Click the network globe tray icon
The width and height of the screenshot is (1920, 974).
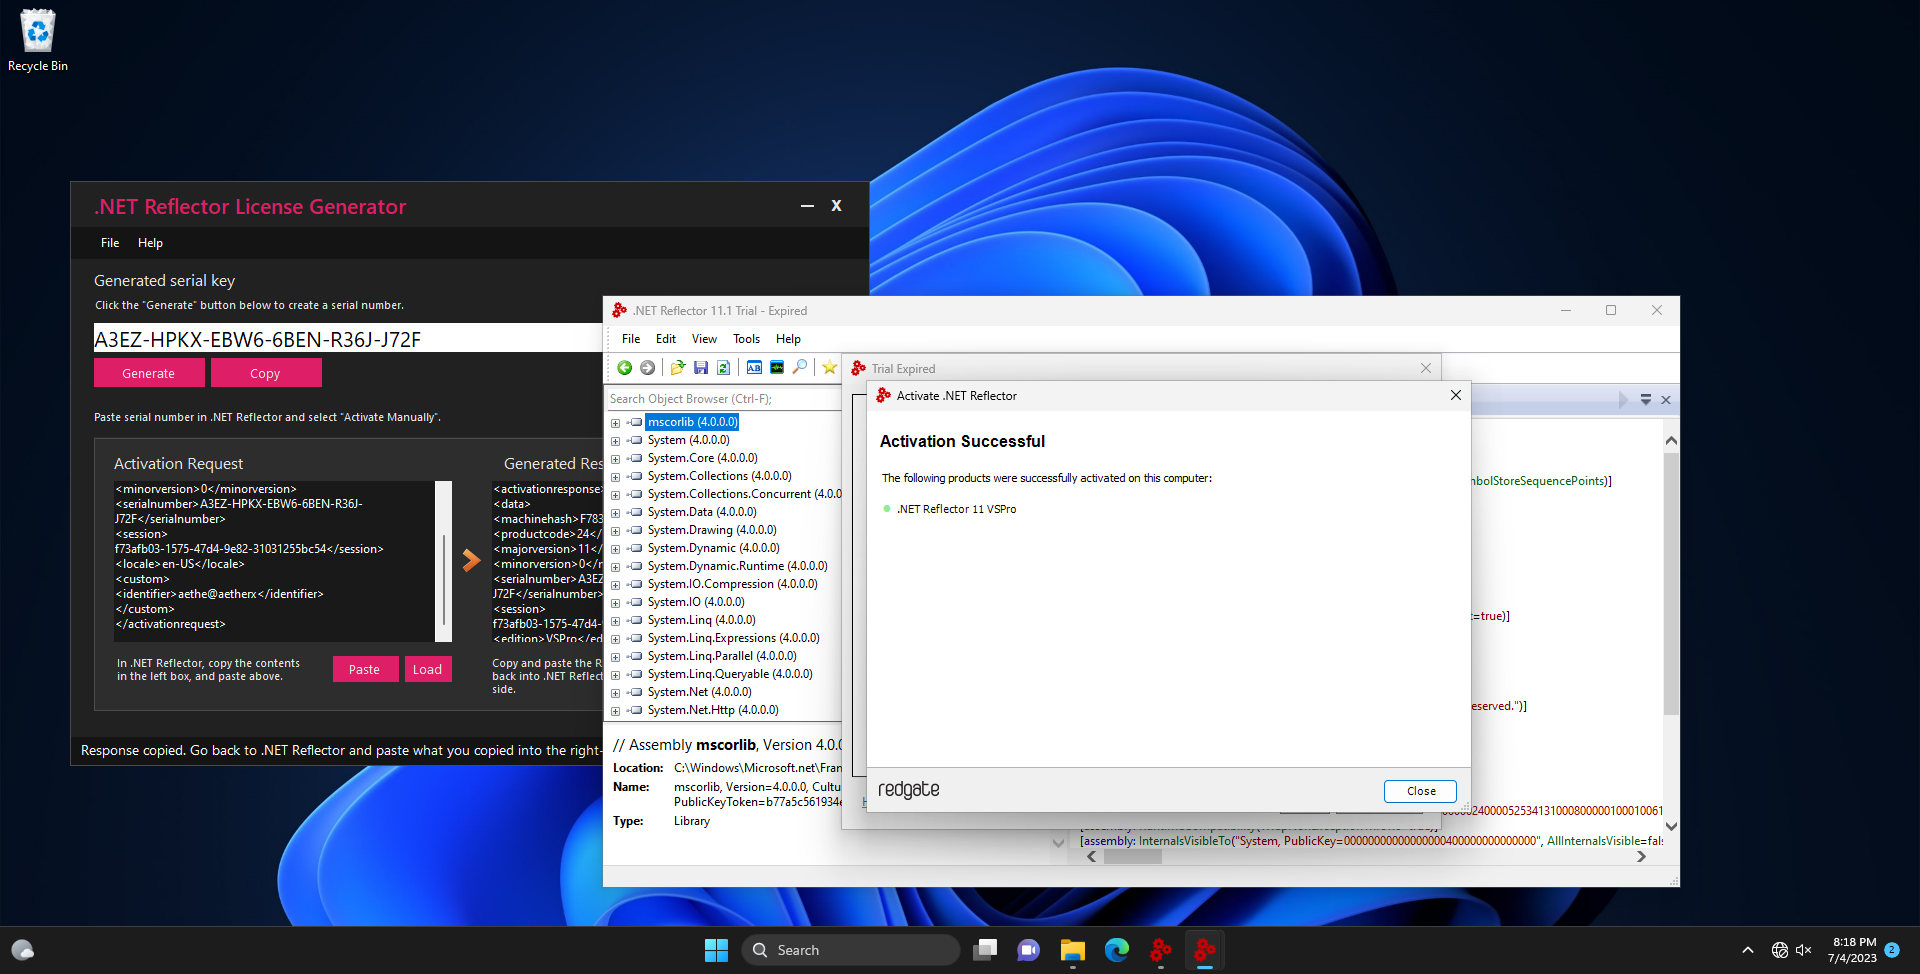tap(1780, 950)
